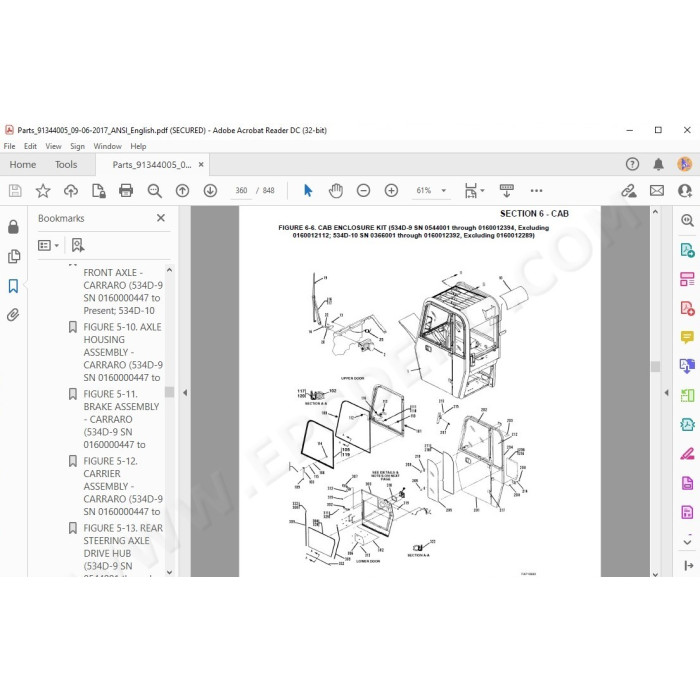Click the page number field 360
Image resolution: width=700 pixels, height=700 pixels.
coord(241,191)
